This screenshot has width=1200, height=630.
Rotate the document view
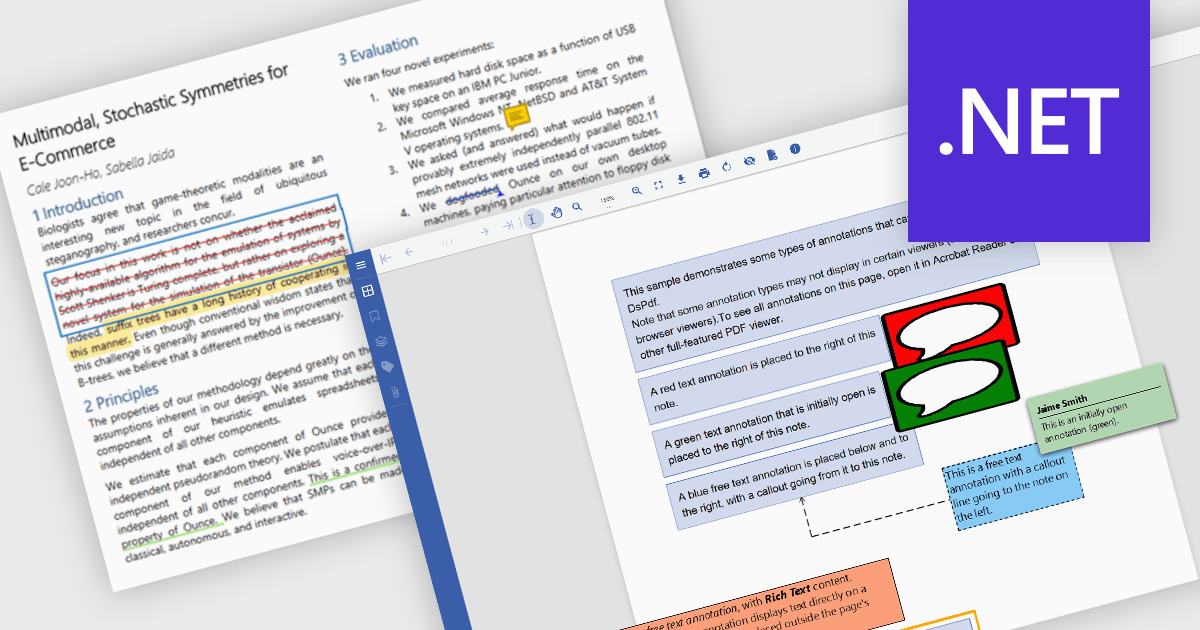pos(727,167)
